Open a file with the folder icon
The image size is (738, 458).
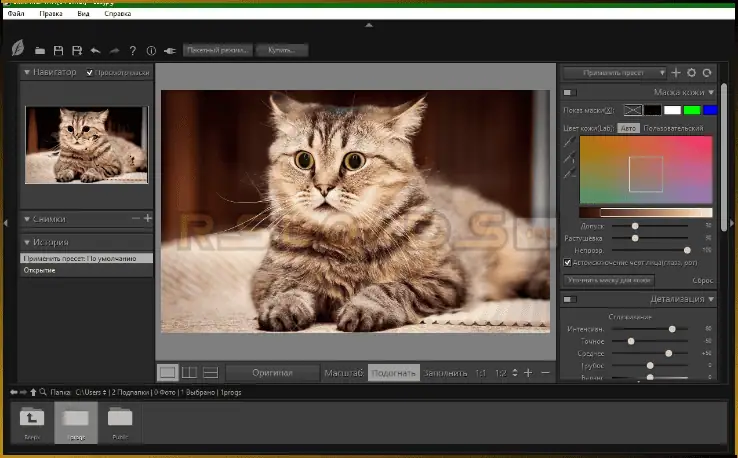40,50
